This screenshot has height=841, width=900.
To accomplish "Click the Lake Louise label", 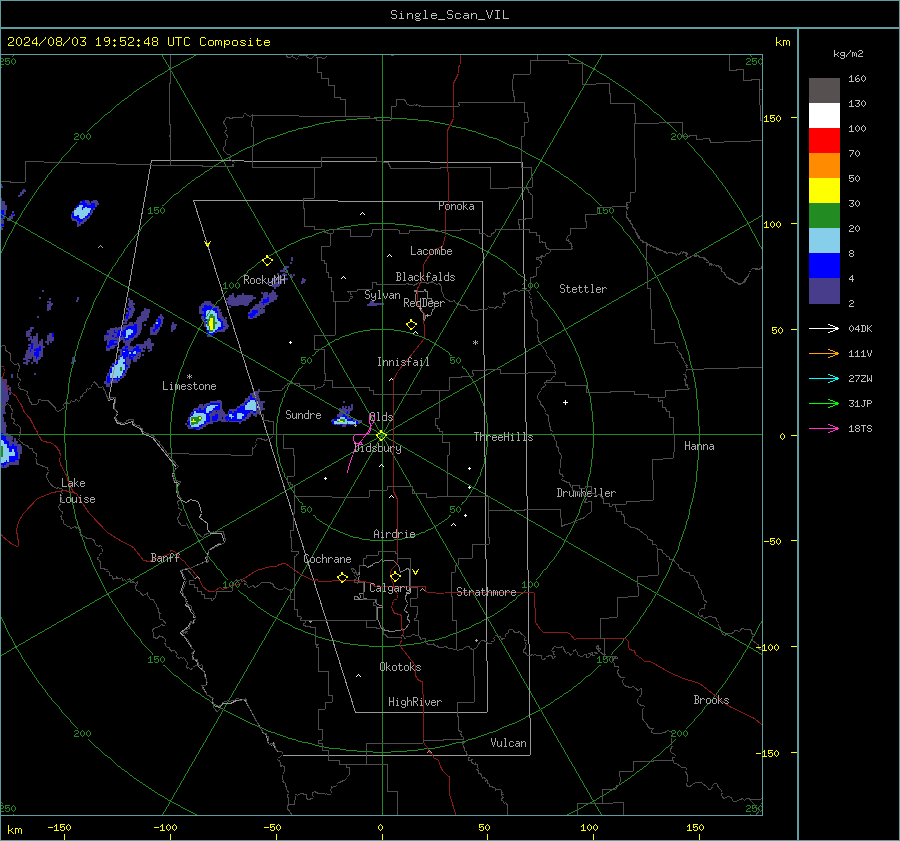I will 77,491.
